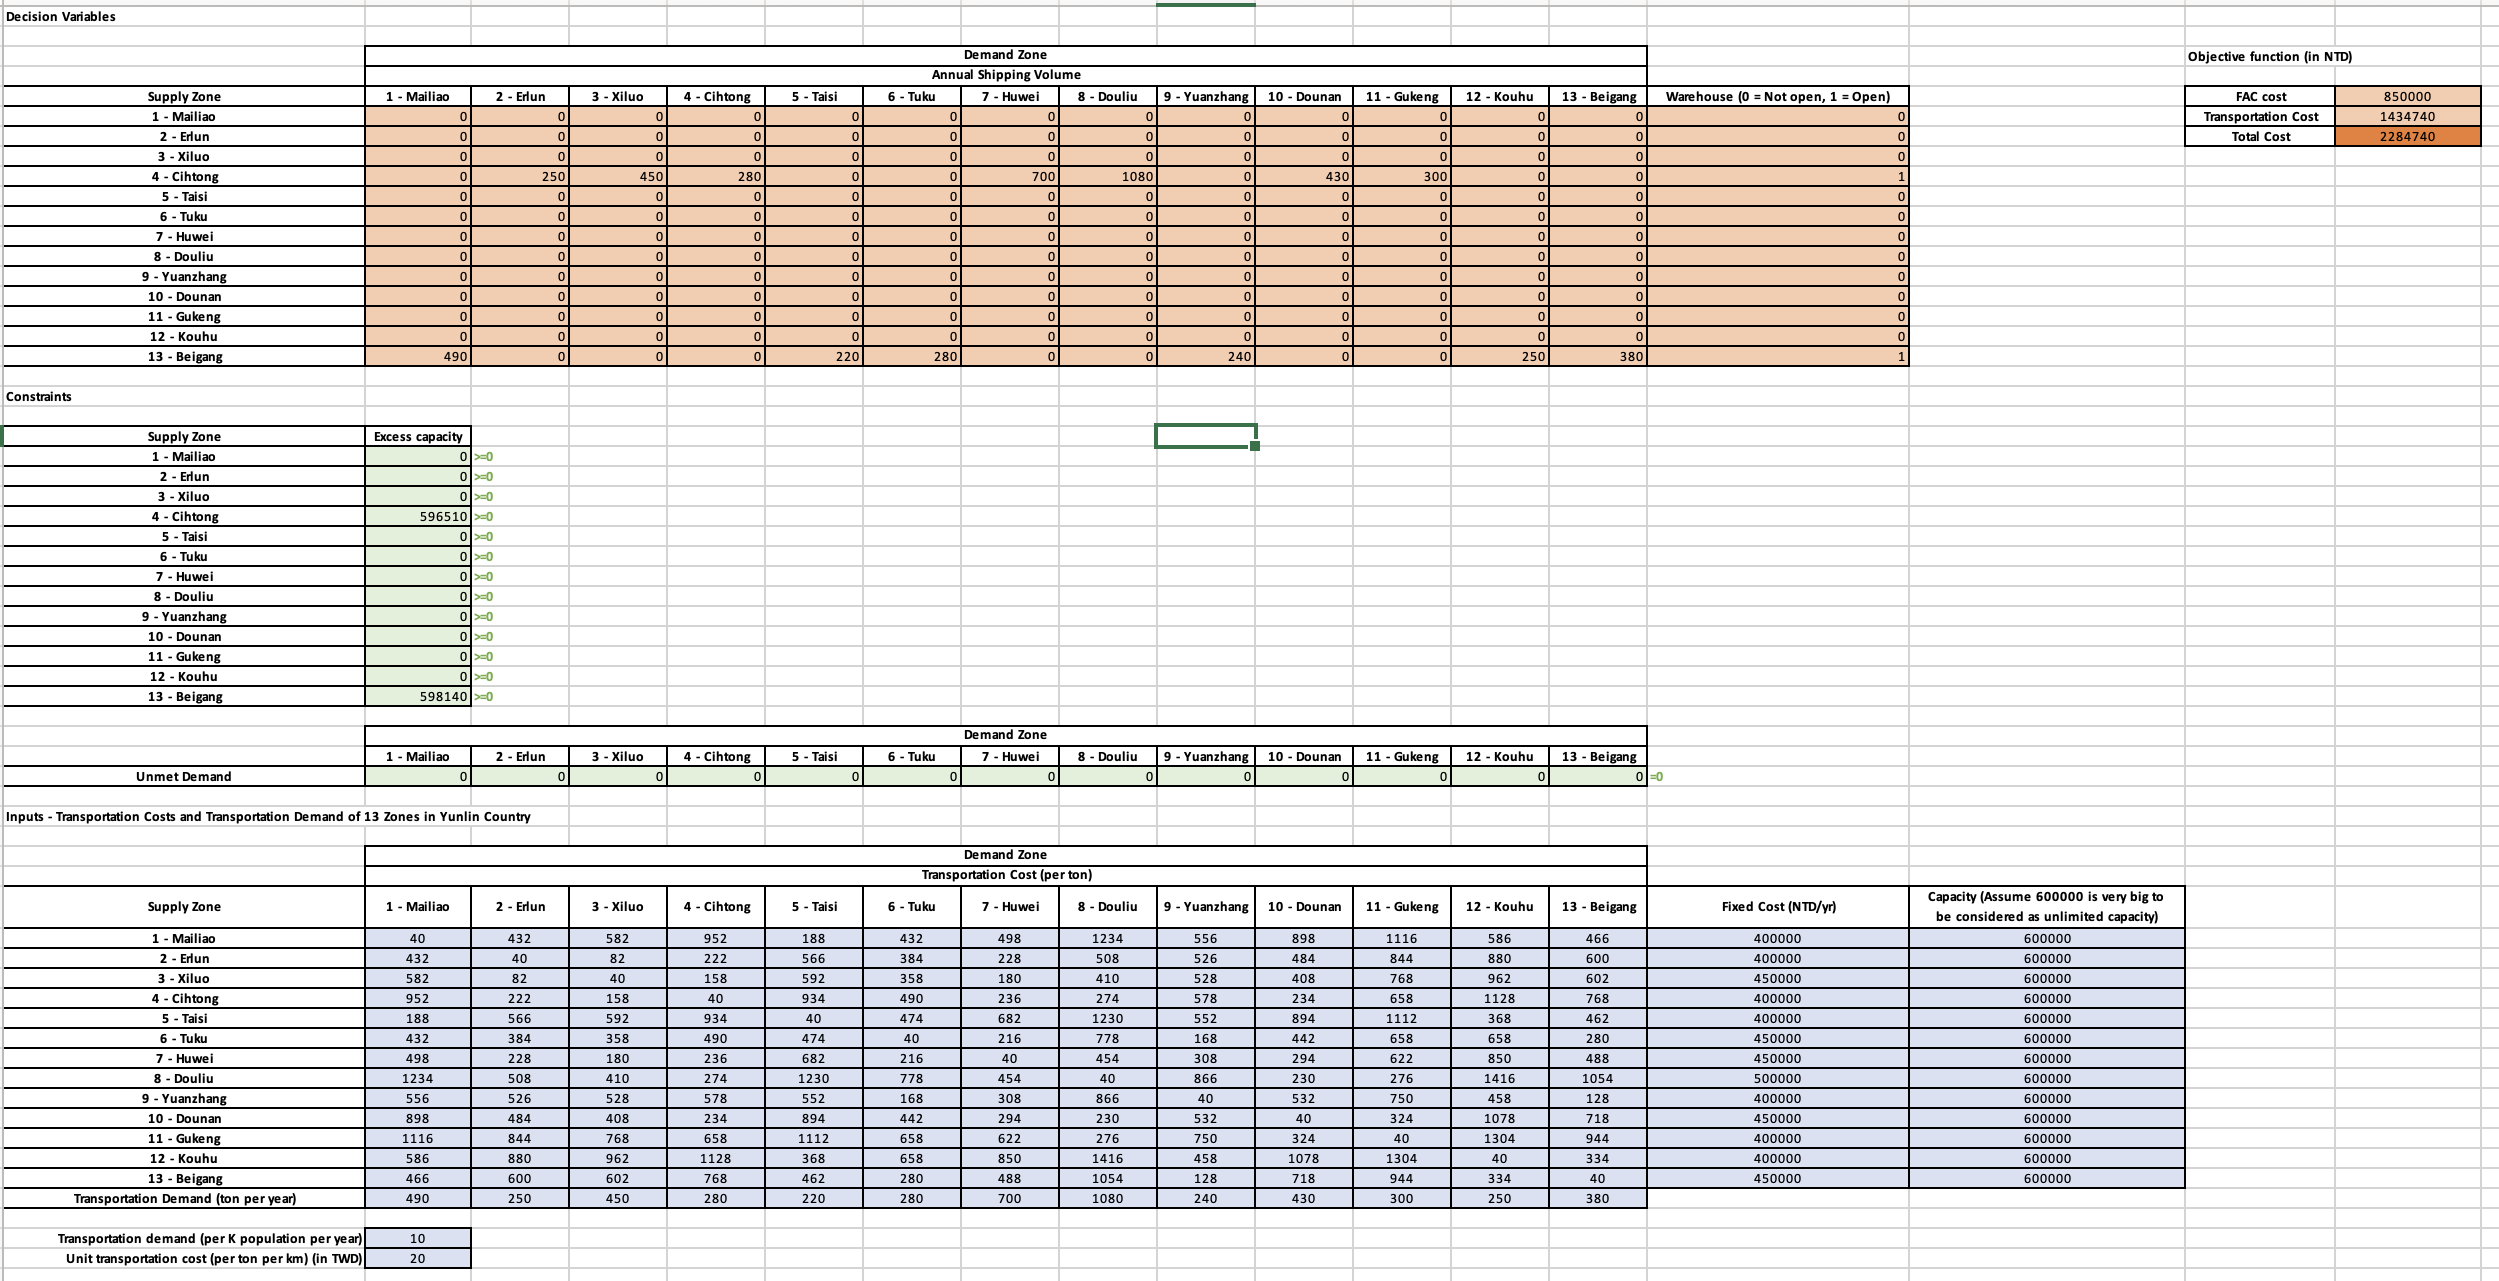
Task: Select shipping volume 1080 from Cihtong to Douliu
Action: 1108,177
